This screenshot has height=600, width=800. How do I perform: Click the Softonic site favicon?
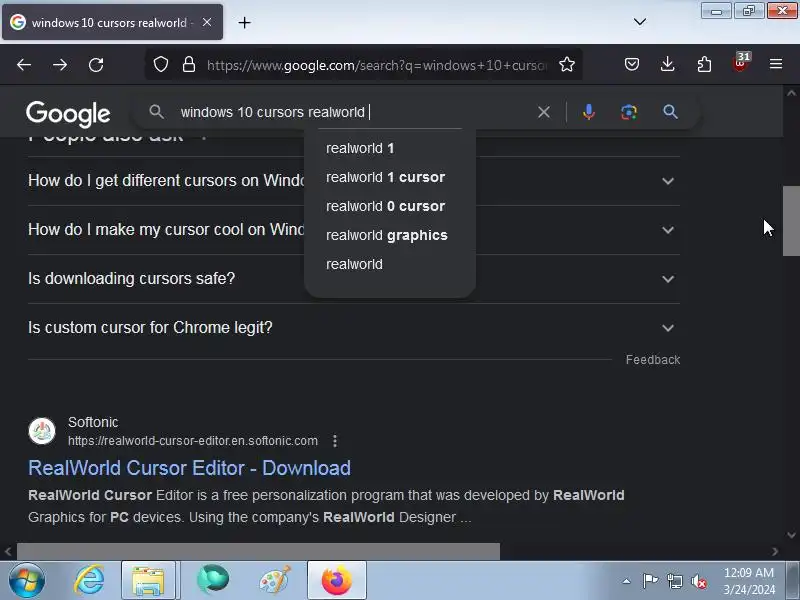pyautogui.click(x=42, y=431)
